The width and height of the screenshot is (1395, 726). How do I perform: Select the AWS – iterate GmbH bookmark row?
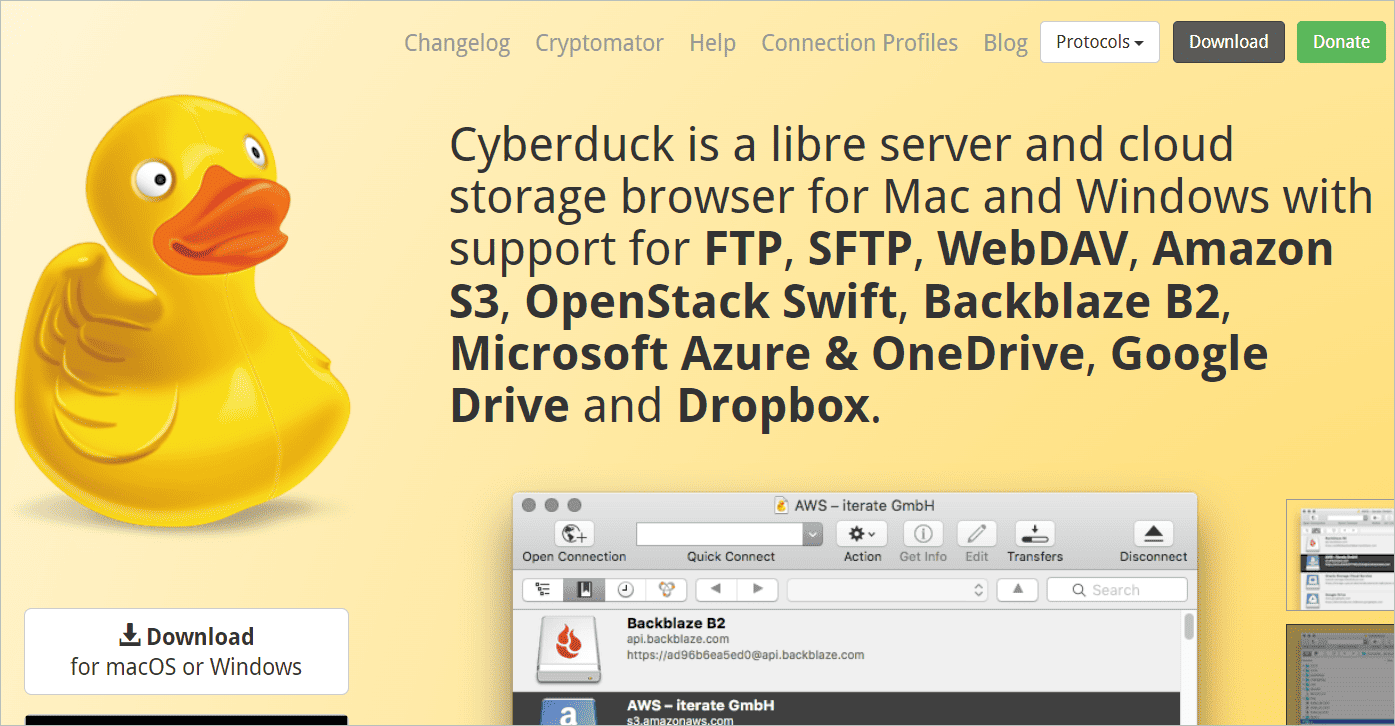click(847, 710)
